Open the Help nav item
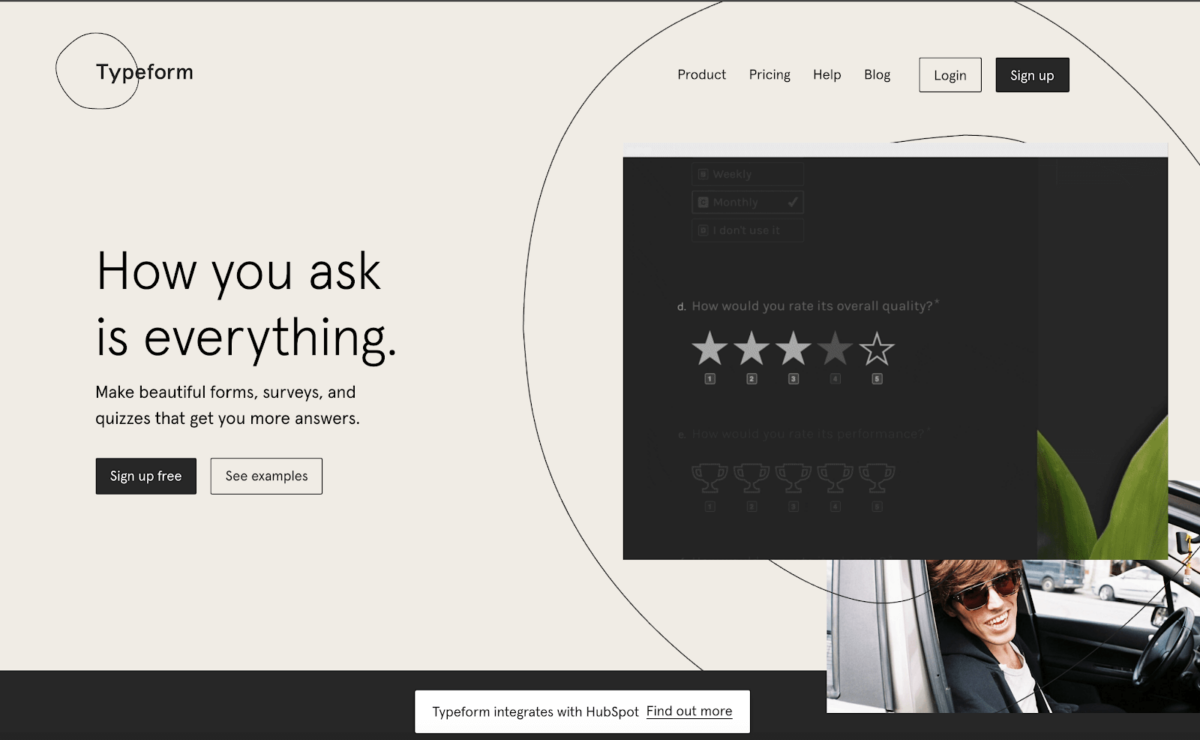 (826, 75)
